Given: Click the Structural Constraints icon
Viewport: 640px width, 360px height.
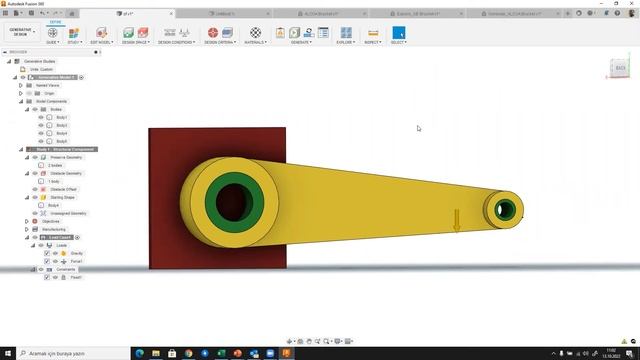Looking at the screenshot, I should click(x=169, y=33).
